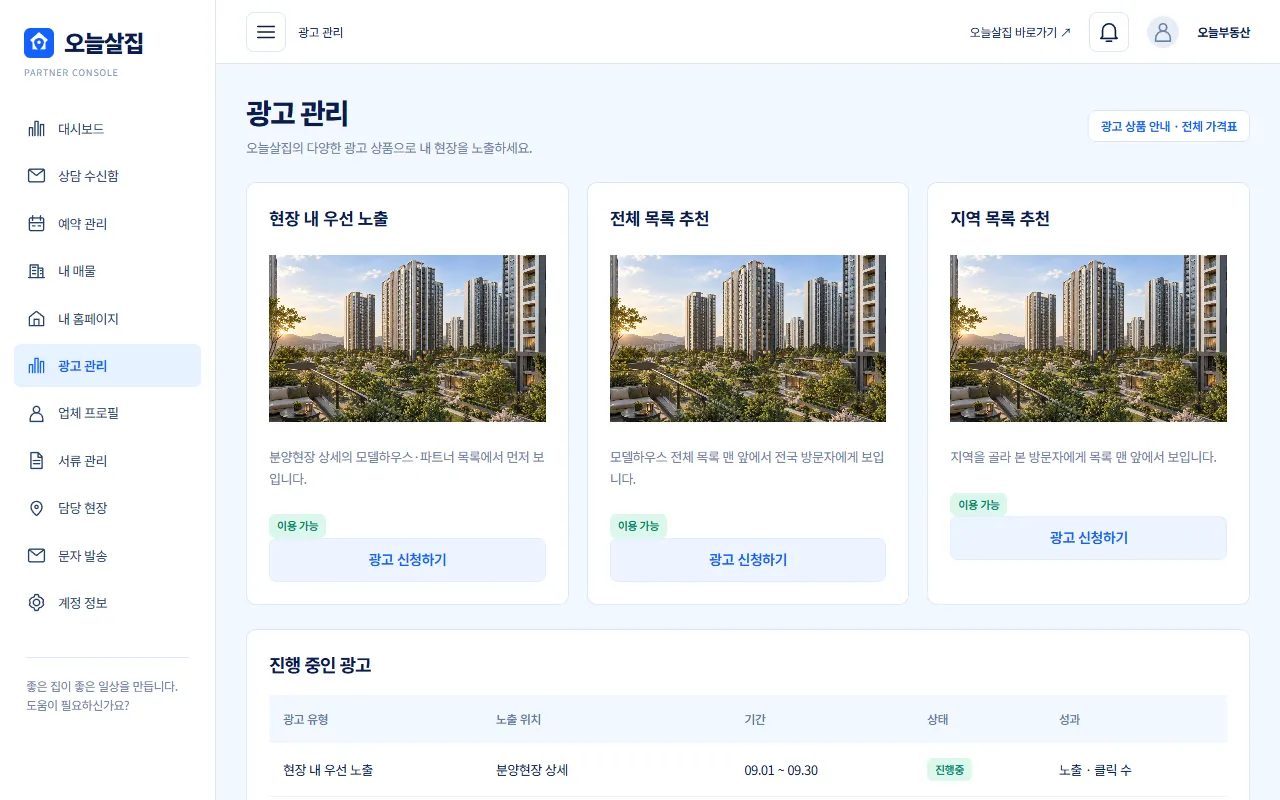Click the 진행중 status badge
The image size is (1280, 800).
coord(949,770)
